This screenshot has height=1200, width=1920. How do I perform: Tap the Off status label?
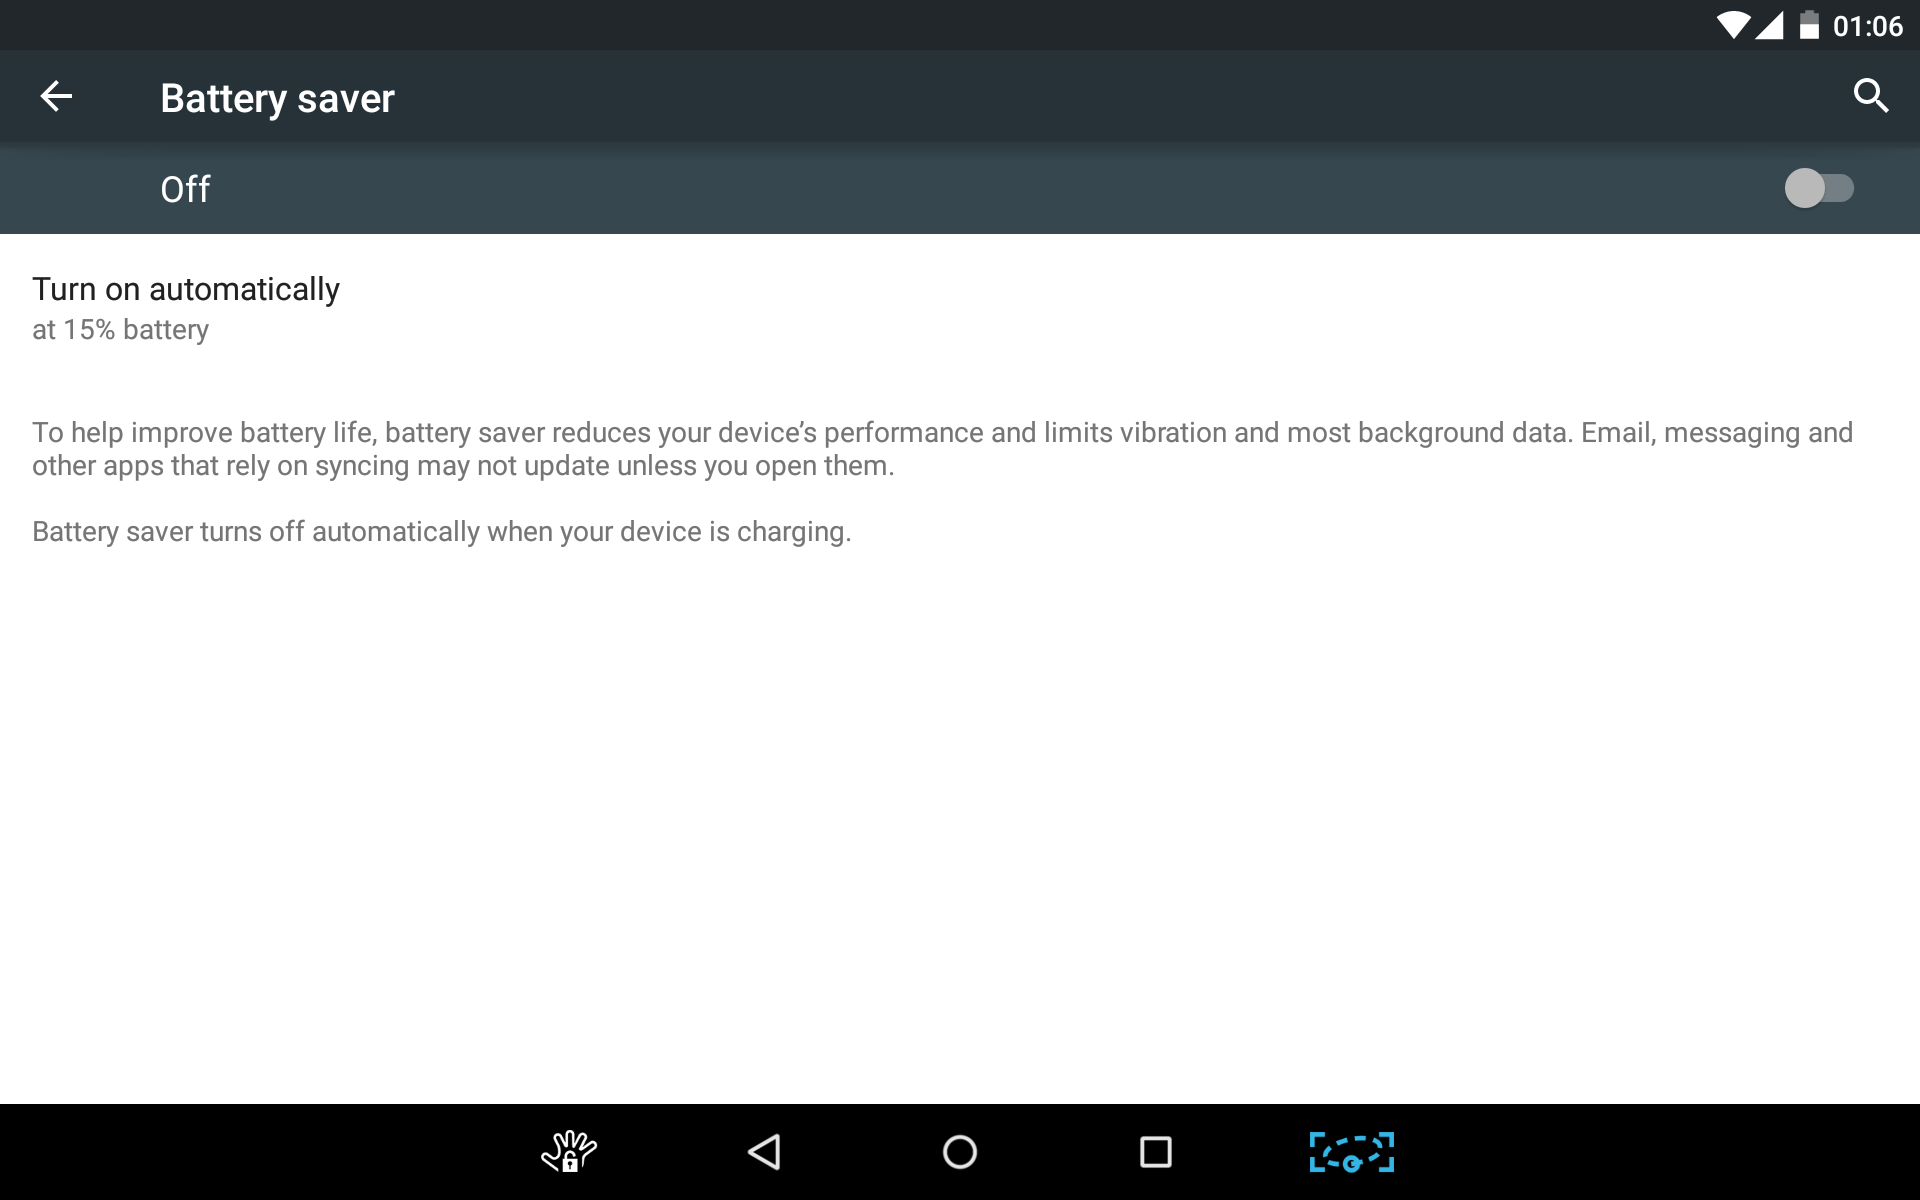185,189
